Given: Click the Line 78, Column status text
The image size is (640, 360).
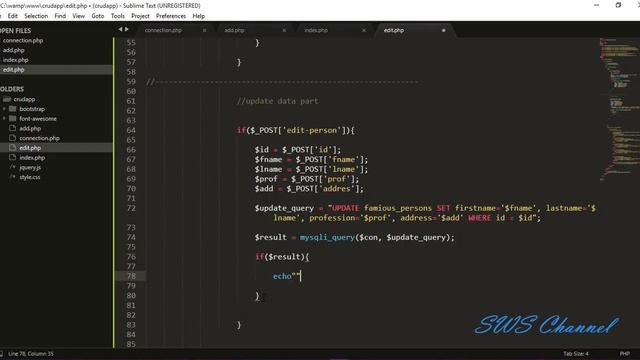Looking at the screenshot, I should tap(31, 354).
